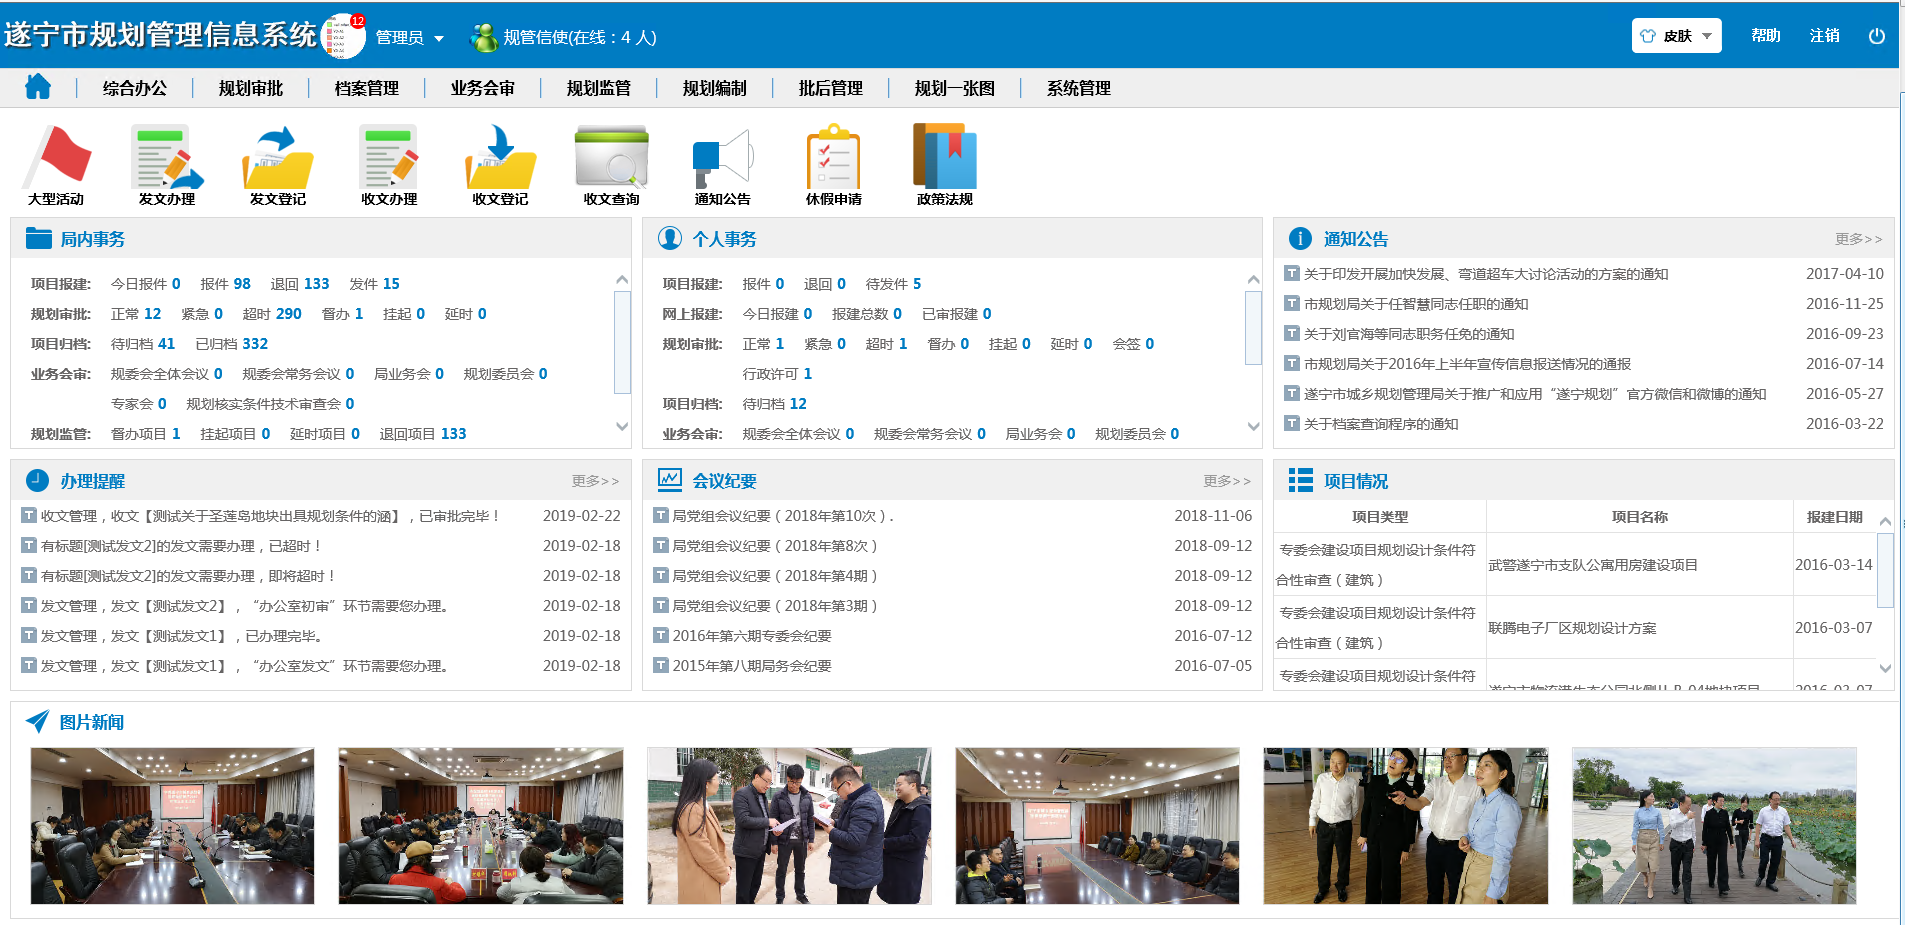Viewport: 1905px width, 925px height.
Task: Open the 2016年第六期专委会纪要 meeting entry
Action: [752, 636]
